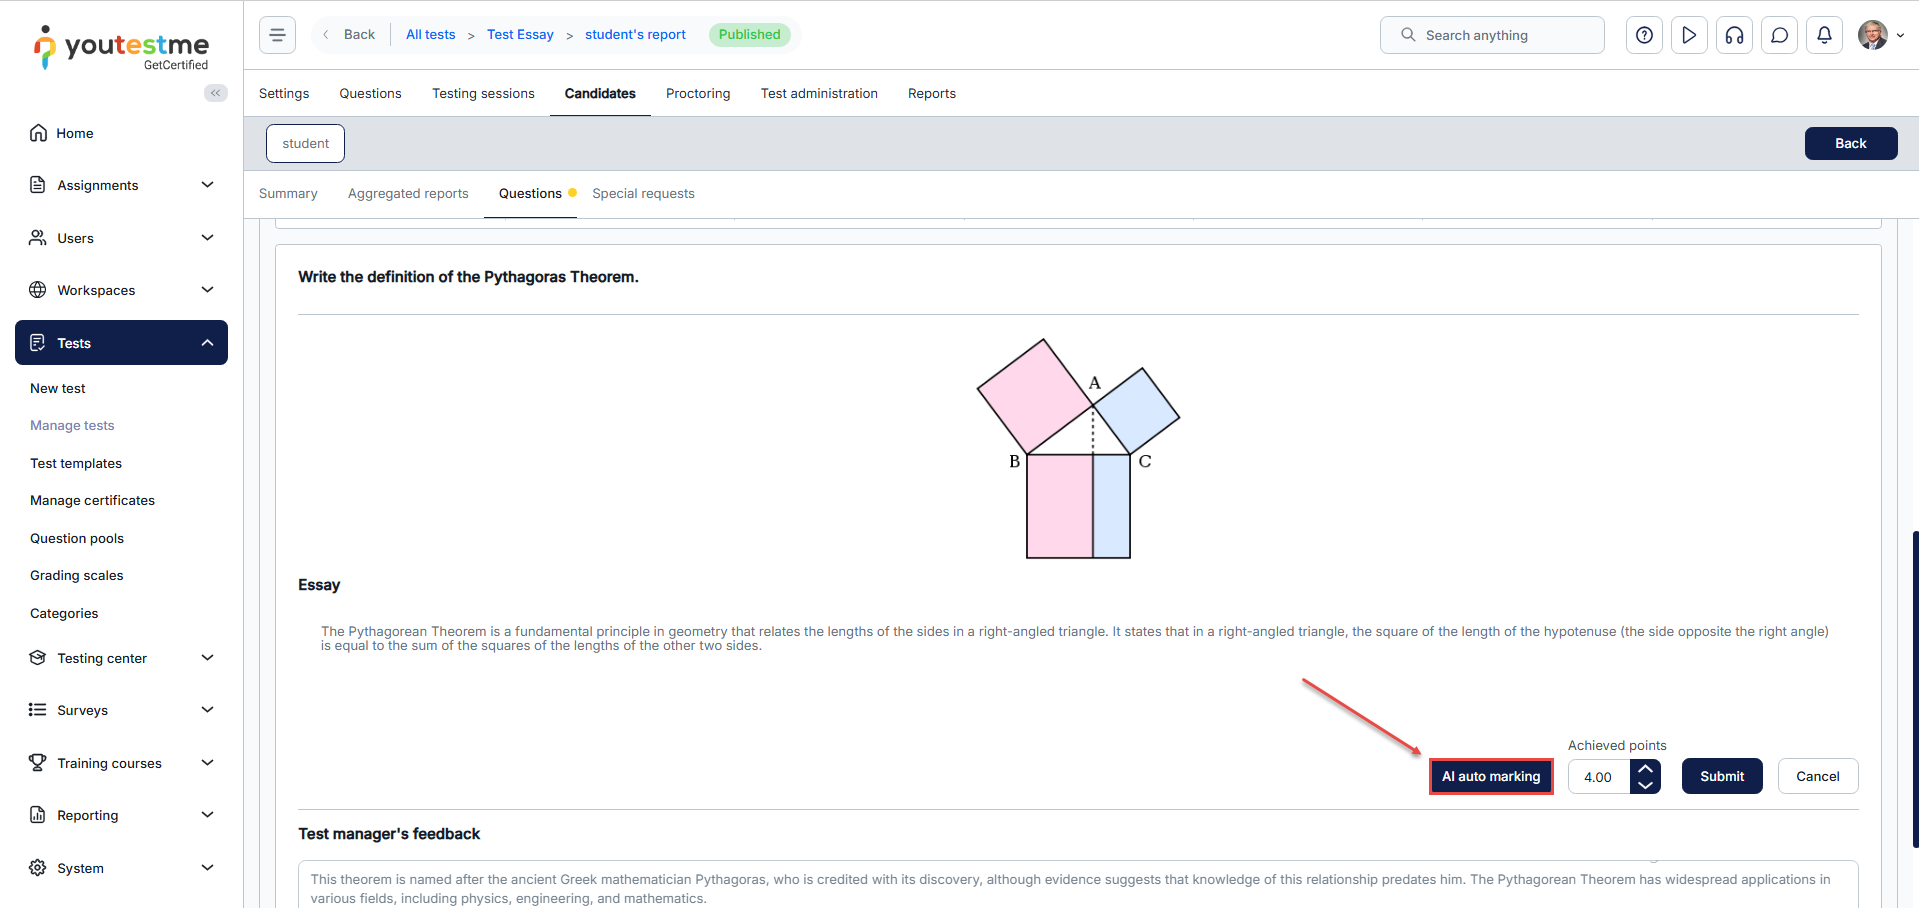Viewport: 1919px width, 908px height.
Task: Click the student name button
Action: click(305, 143)
